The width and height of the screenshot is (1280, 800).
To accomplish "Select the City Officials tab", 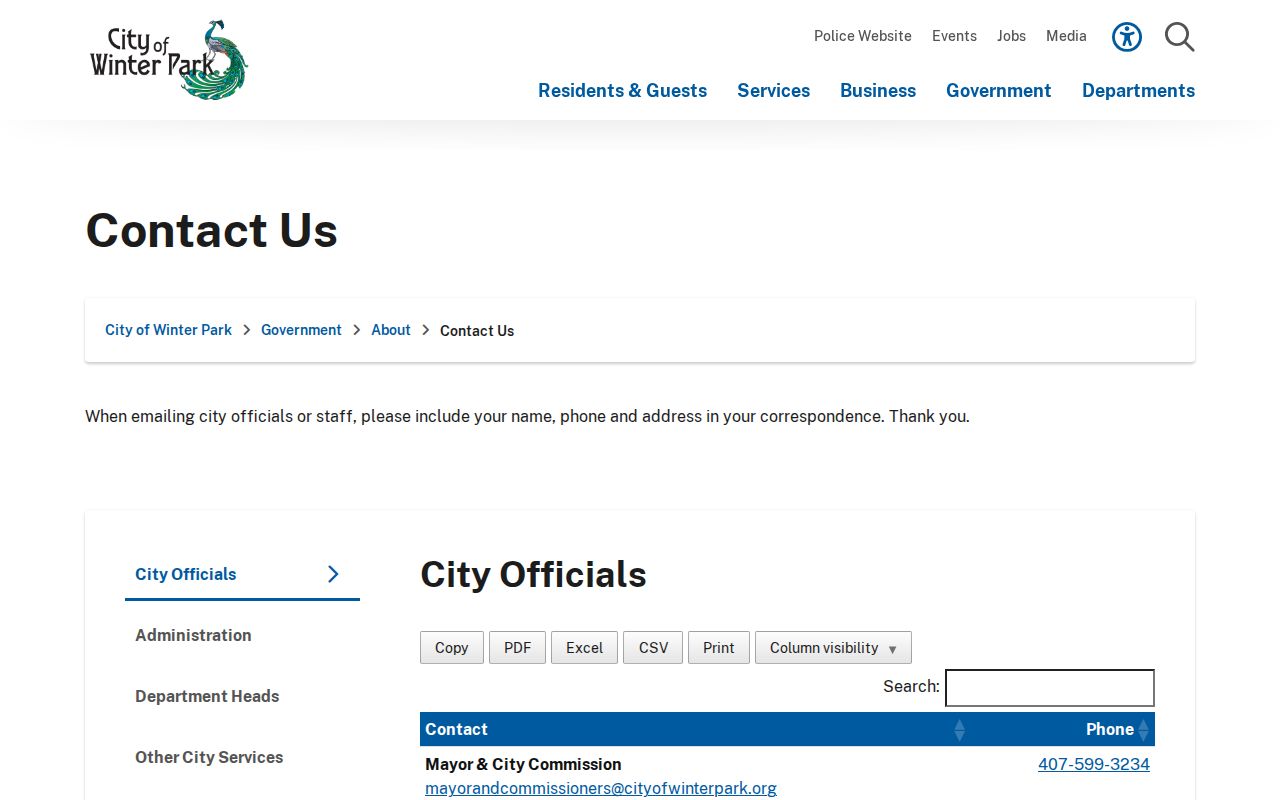I will point(242,574).
